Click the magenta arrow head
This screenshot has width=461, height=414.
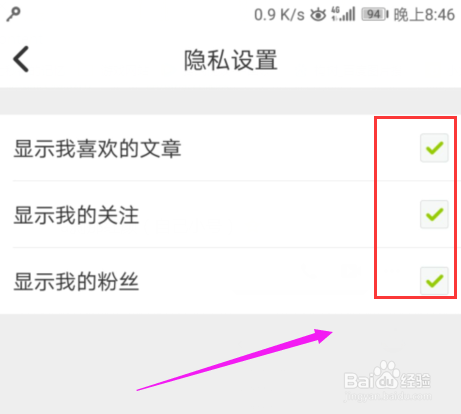[323, 336]
